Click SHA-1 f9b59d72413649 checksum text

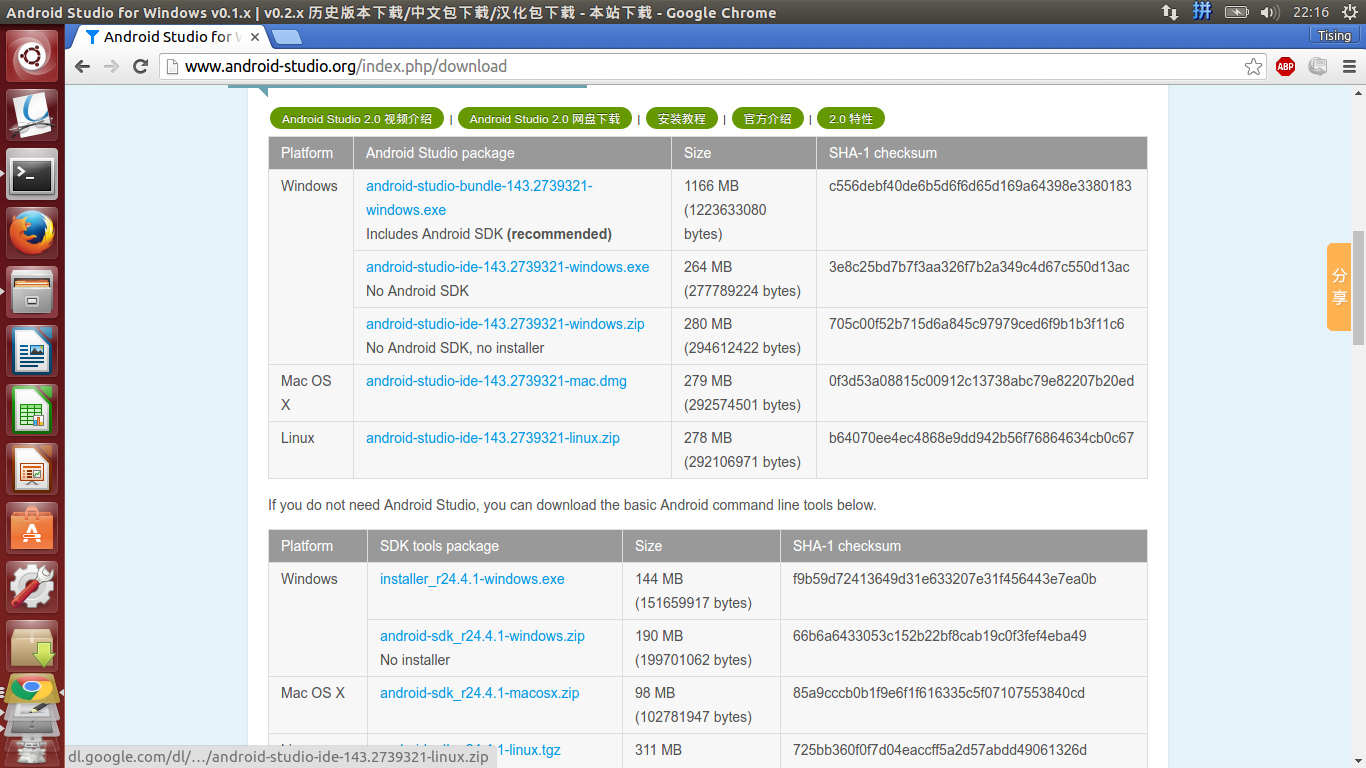pos(944,579)
